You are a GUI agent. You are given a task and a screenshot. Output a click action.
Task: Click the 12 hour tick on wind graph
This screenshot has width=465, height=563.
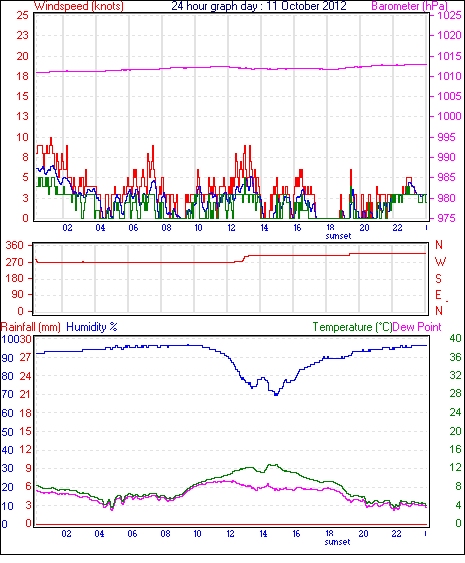(231, 228)
